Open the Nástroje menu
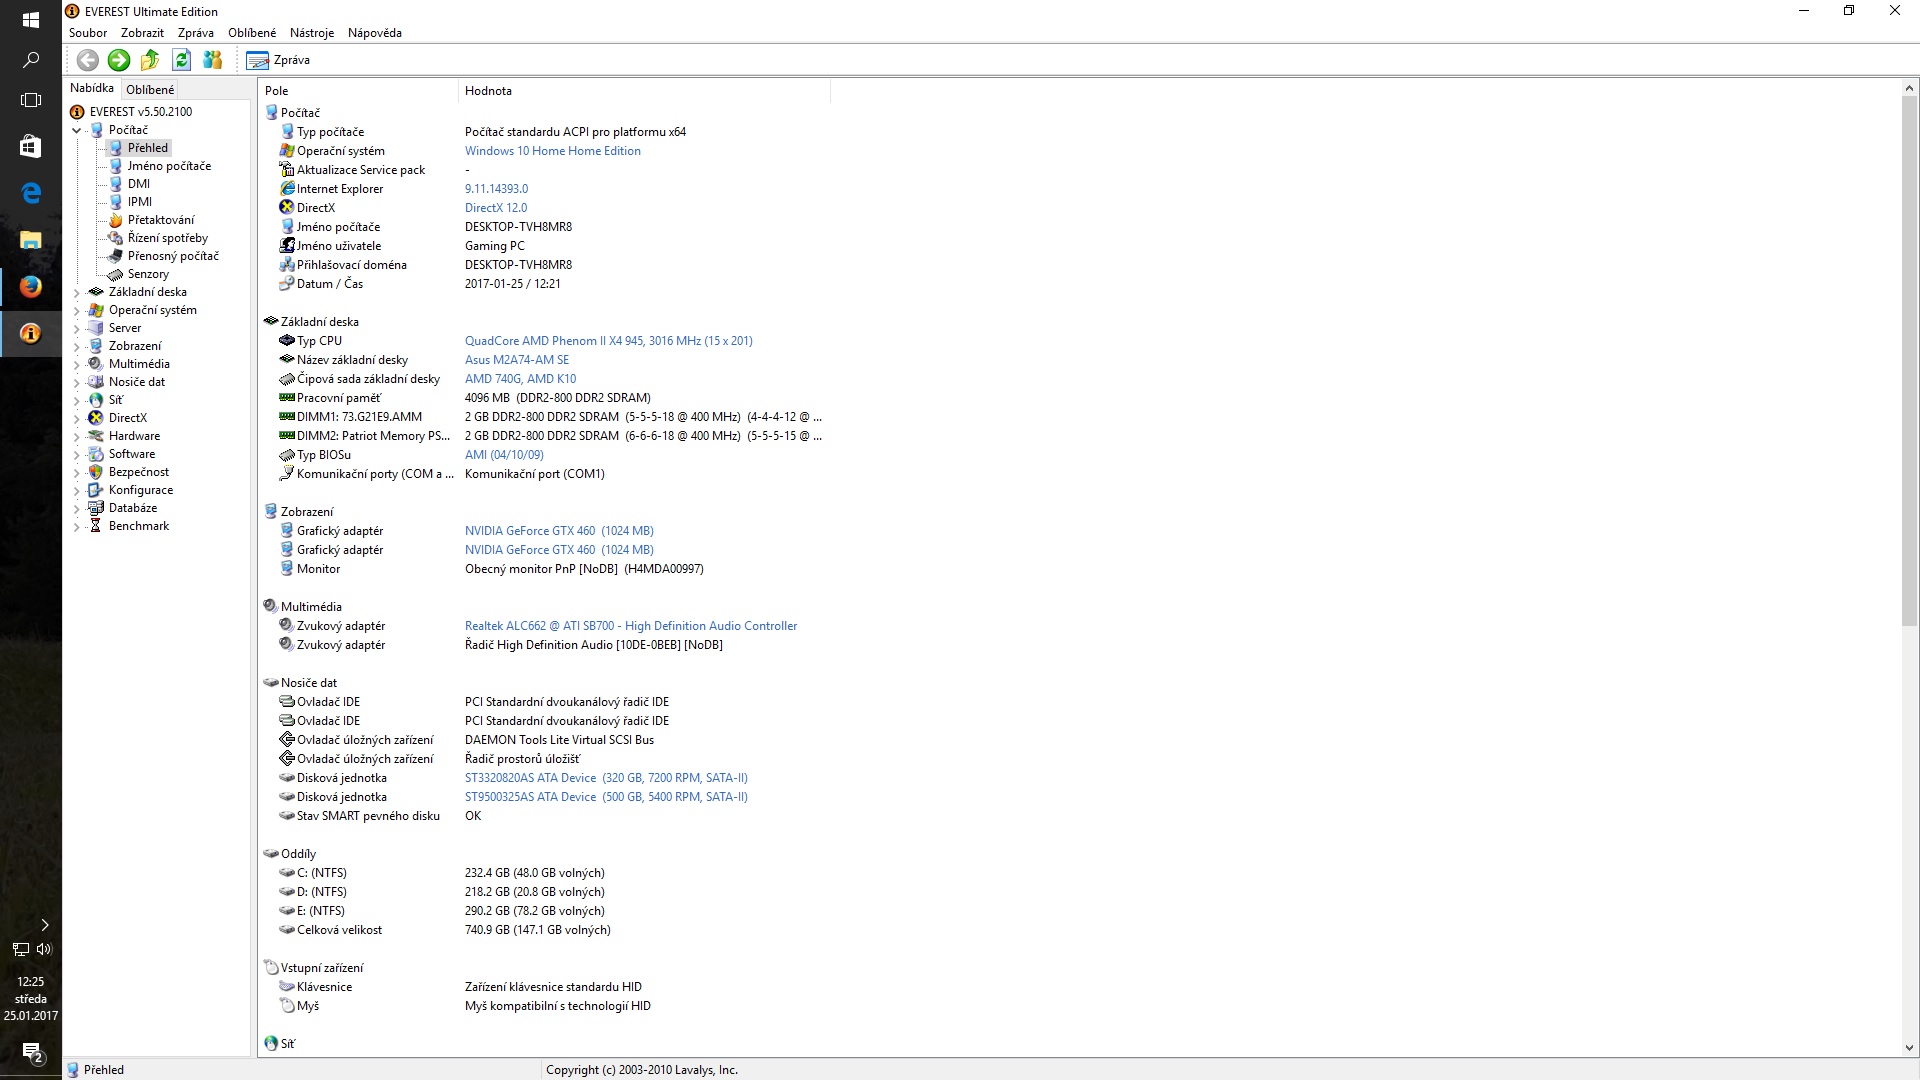The height and width of the screenshot is (1080, 1920). (x=311, y=33)
